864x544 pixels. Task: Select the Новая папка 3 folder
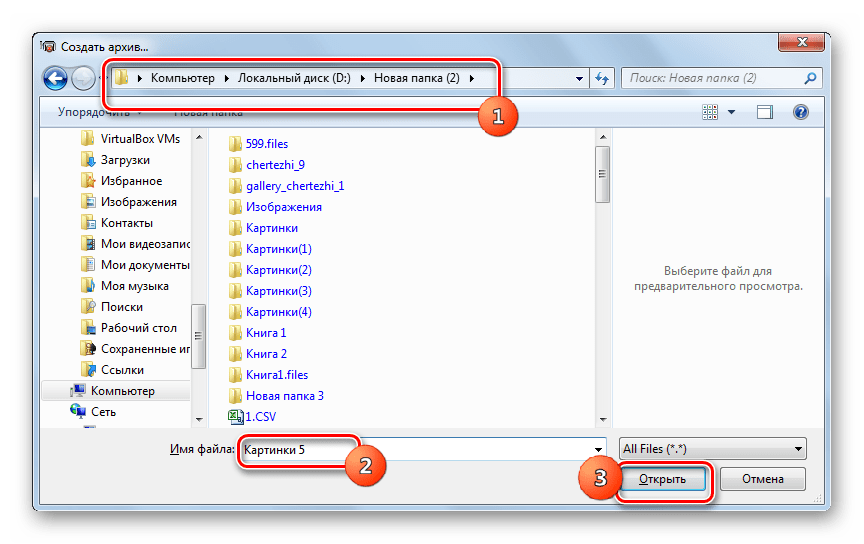pyautogui.click(x=285, y=396)
